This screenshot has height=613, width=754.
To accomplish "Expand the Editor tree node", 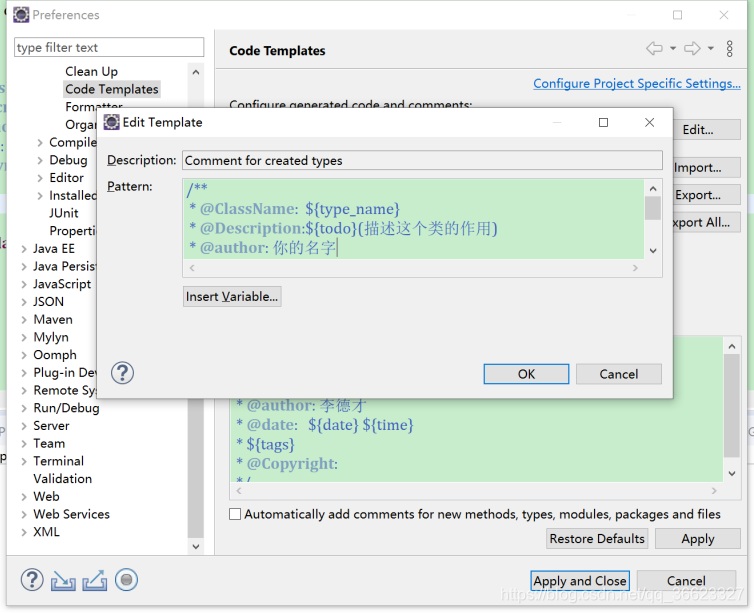I will point(40,178).
